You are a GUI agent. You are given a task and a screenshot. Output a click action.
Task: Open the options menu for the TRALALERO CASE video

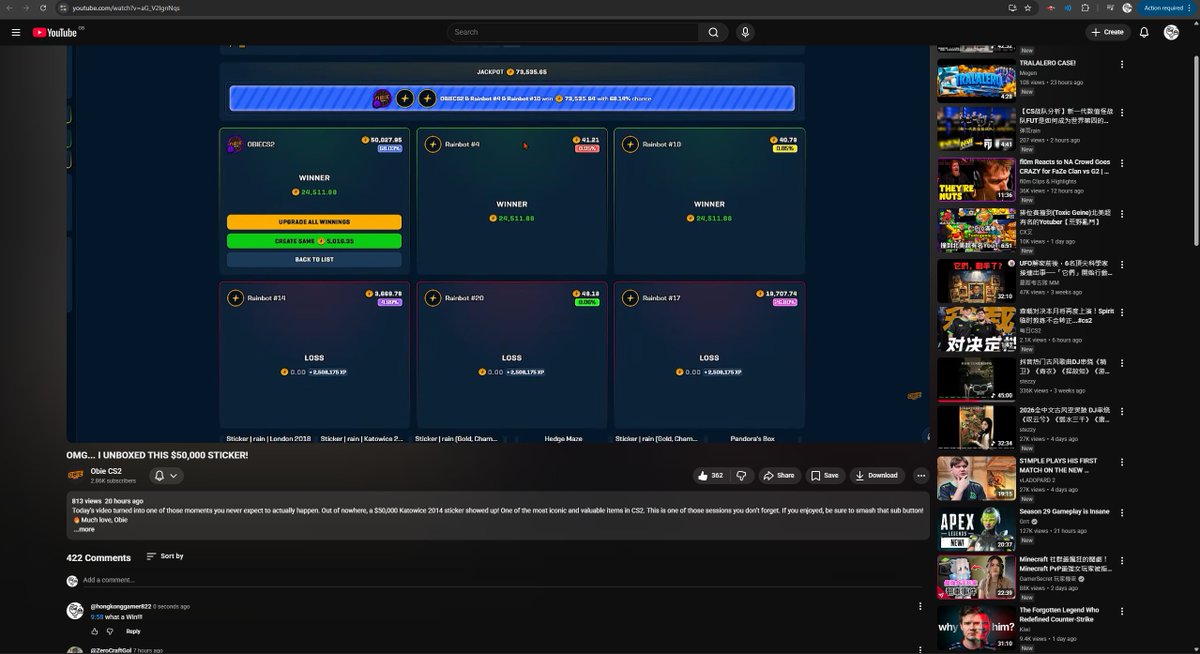click(x=1121, y=64)
